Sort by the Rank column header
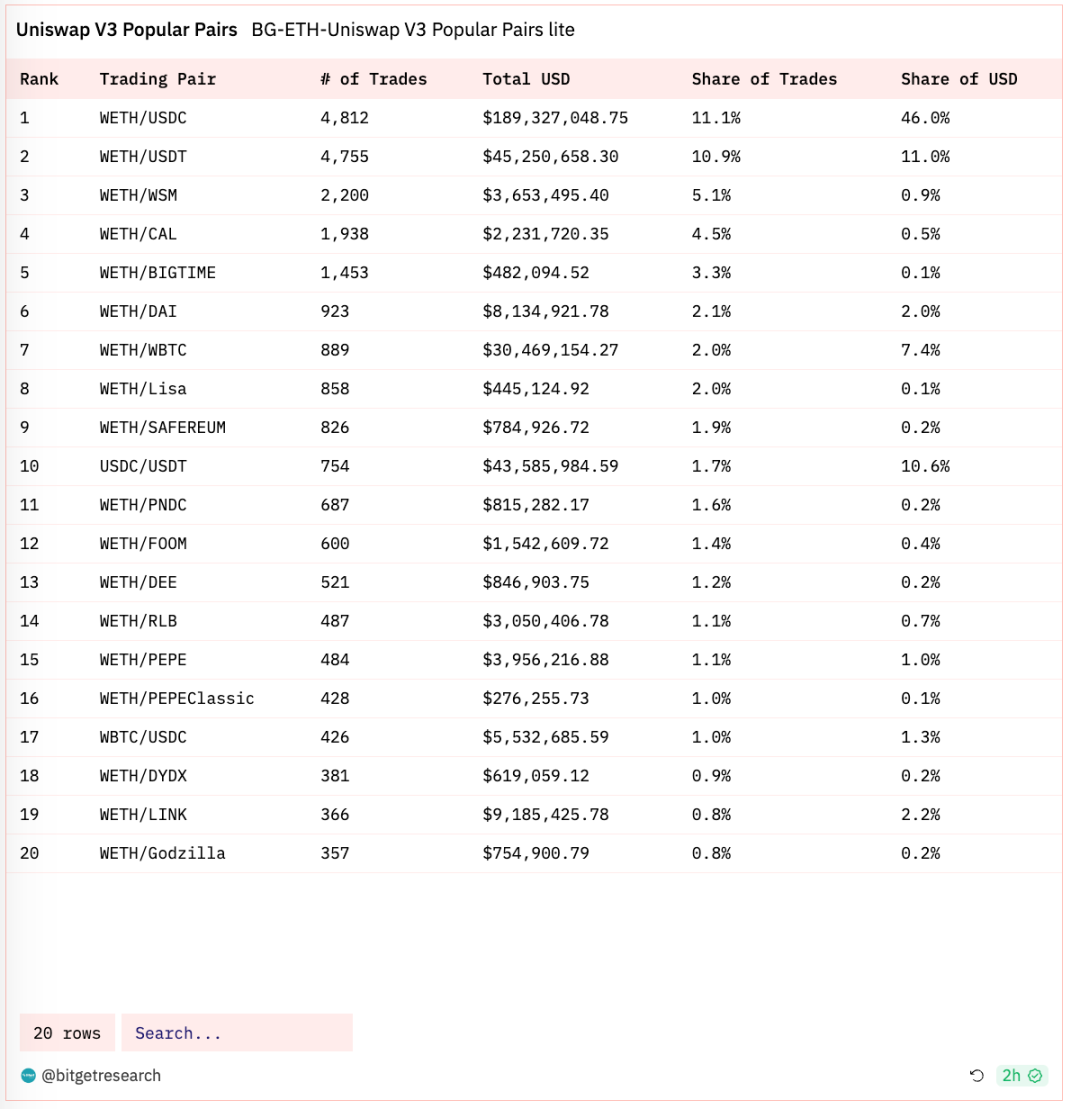Image resolution: width=1071 pixels, height=1109 pixels. tap(39, 79)
